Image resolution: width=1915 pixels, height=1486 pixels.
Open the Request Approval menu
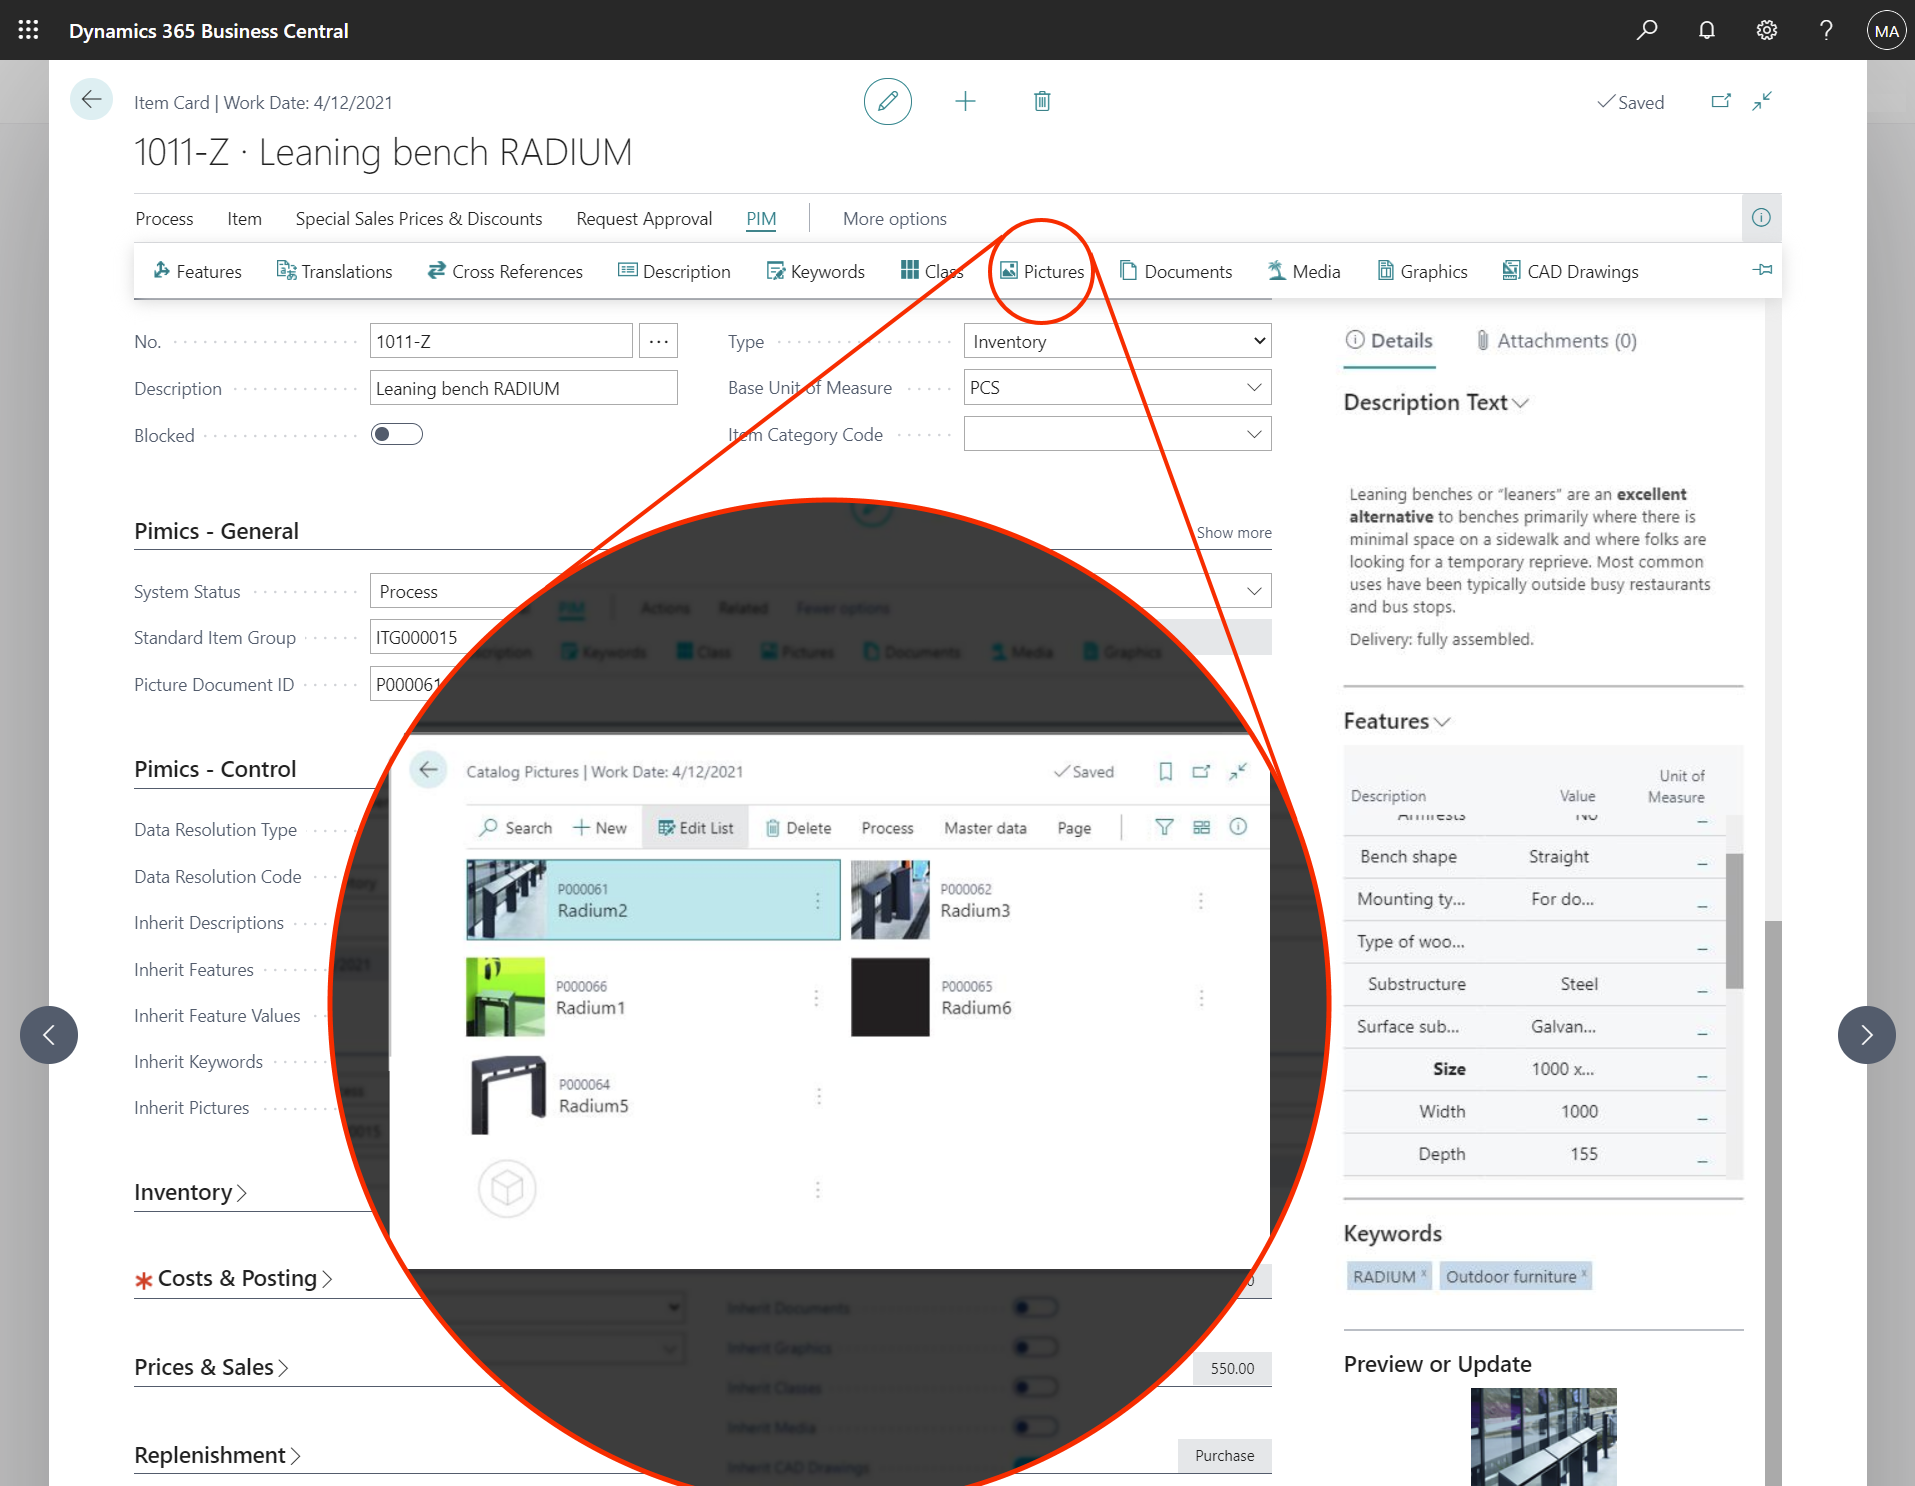coord(643,218)
